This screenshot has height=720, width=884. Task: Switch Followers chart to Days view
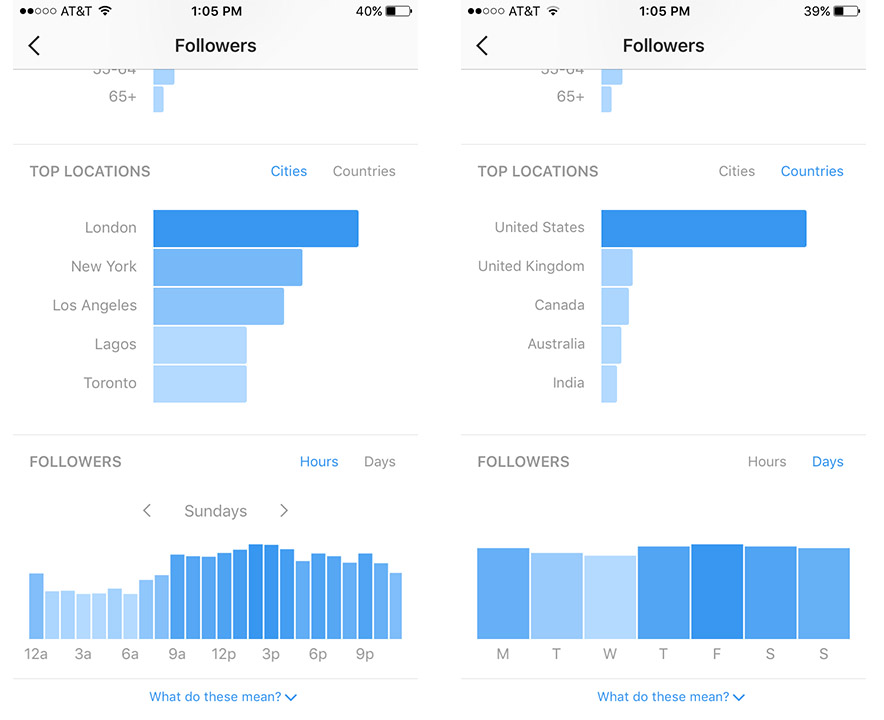coord(380,461)
